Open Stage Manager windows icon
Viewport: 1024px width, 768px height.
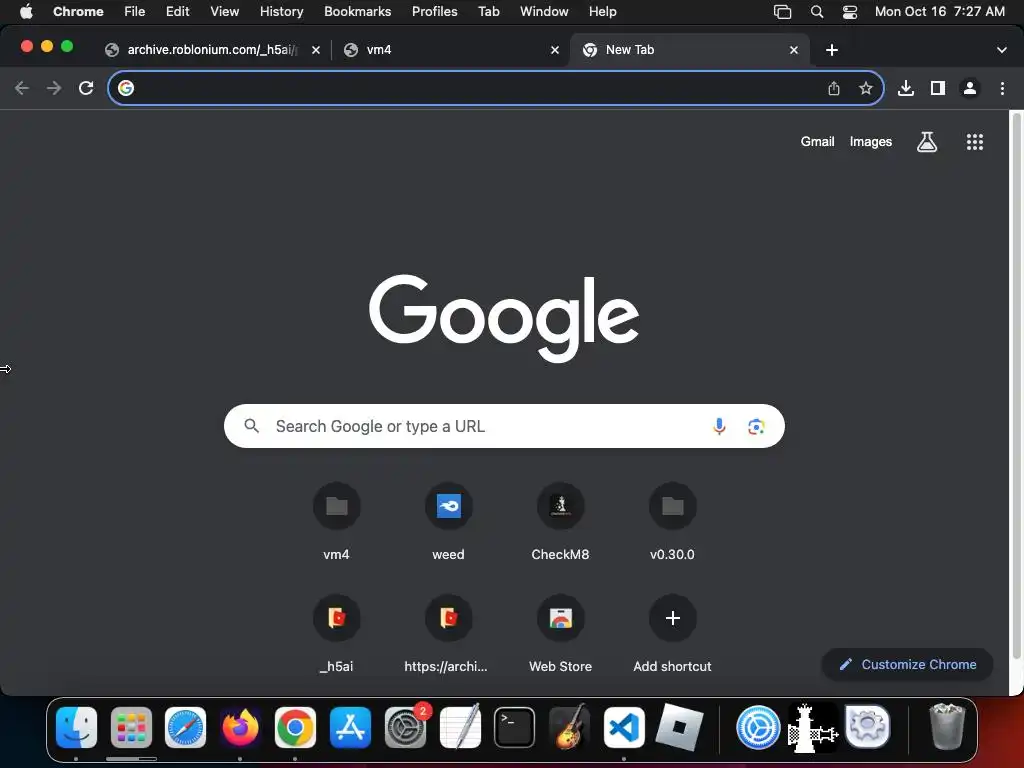point(782,11)
